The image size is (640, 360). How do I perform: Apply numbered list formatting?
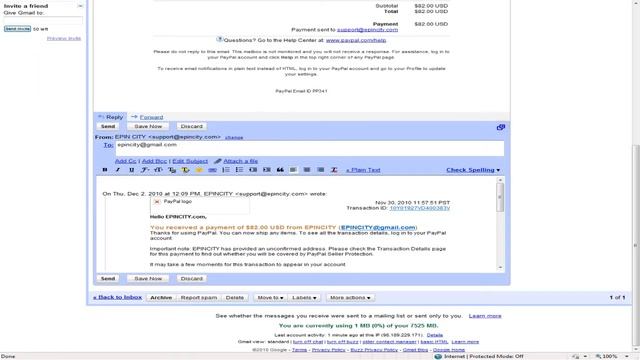pos(226,170)
